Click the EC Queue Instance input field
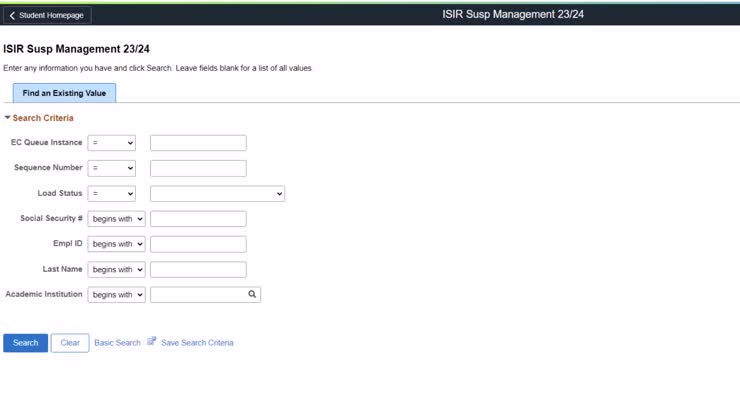The image size is (740, 416). click(x=198, y=143)
